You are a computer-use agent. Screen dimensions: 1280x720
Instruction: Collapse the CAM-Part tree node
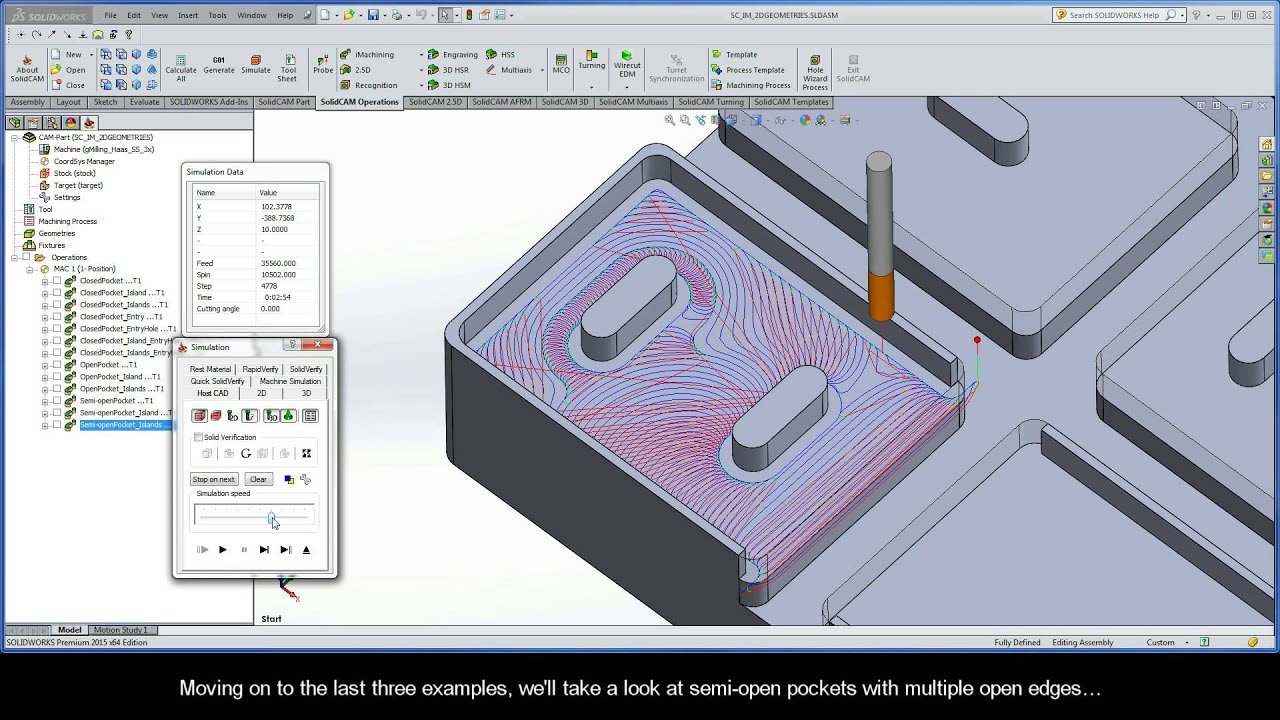tap(14, 137)
